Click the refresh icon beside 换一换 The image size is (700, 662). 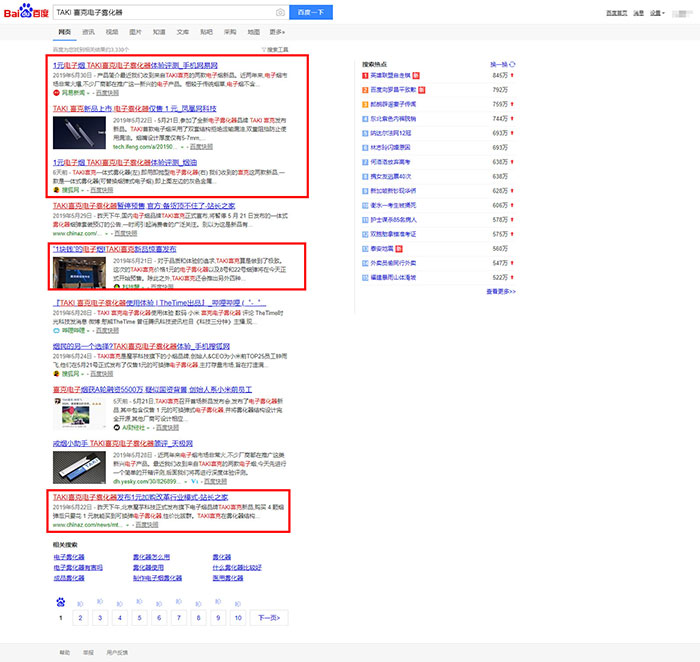coord(512,64)
